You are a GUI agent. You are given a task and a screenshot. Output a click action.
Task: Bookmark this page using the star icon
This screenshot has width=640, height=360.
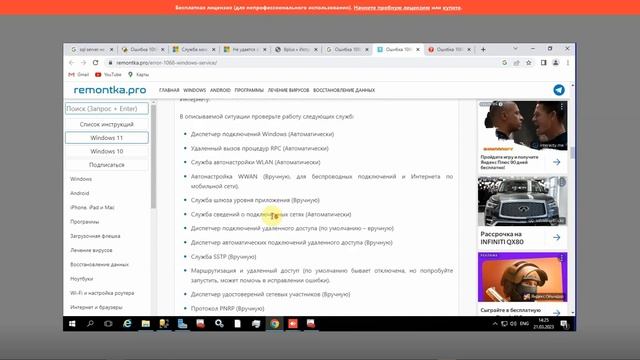[529, 63]
